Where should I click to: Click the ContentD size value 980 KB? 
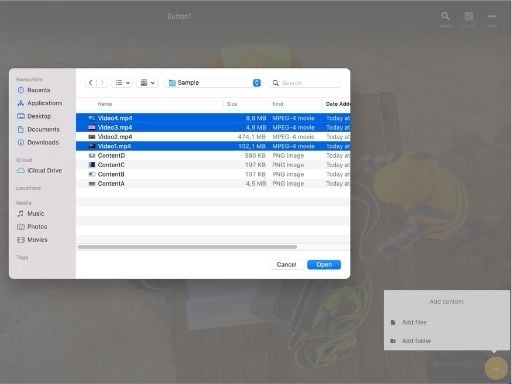click(255, 155)
